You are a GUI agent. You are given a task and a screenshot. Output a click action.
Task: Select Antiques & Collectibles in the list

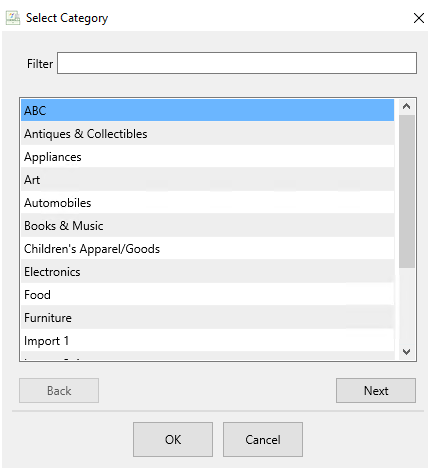[207, 133]
